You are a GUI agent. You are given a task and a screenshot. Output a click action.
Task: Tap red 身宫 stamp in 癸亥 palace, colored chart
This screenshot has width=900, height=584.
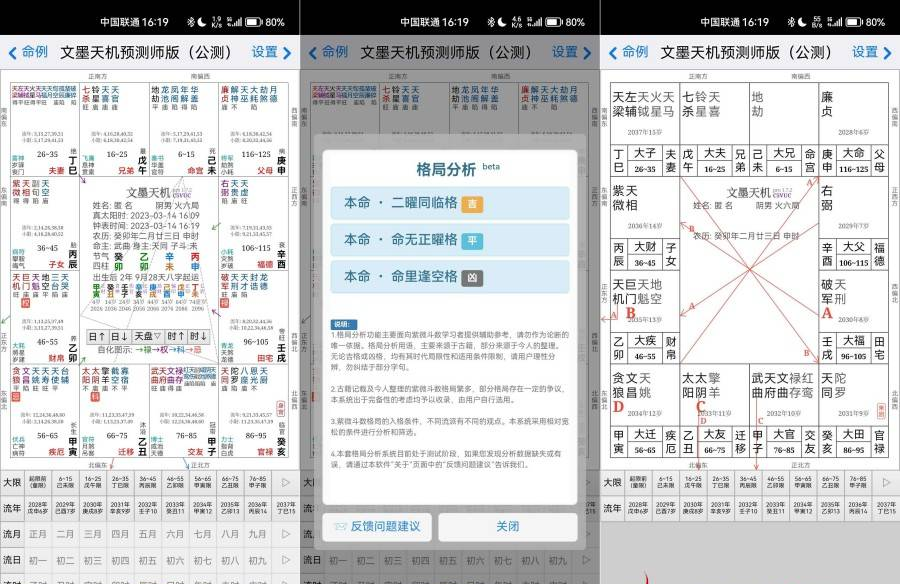coord(280,409)
